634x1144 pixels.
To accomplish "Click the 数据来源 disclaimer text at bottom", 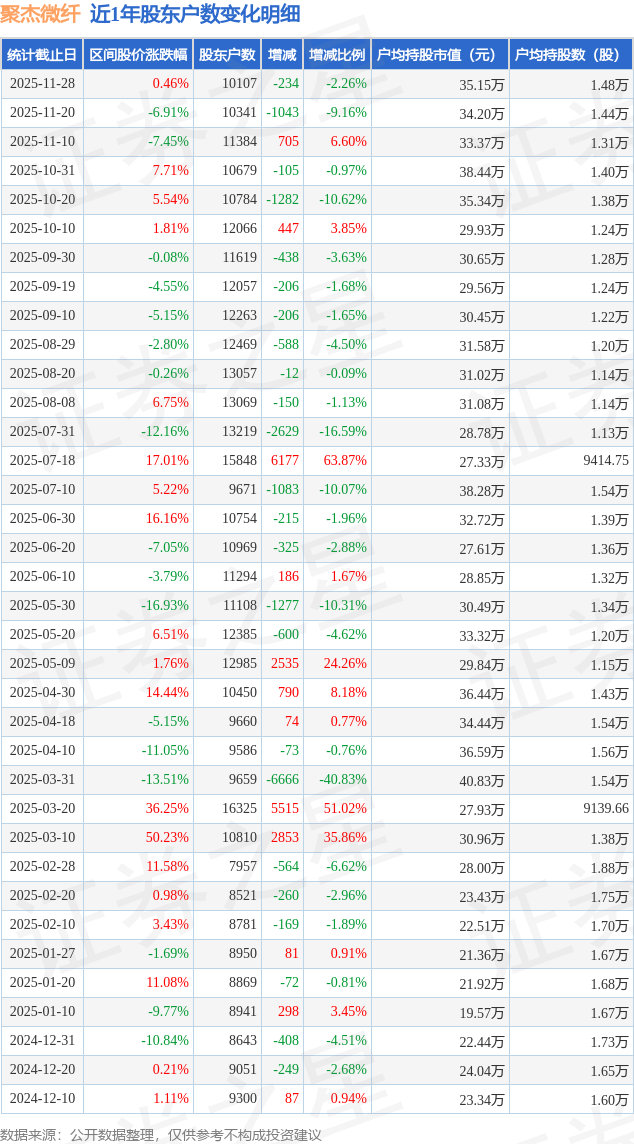I will (x=161, y=1134).
